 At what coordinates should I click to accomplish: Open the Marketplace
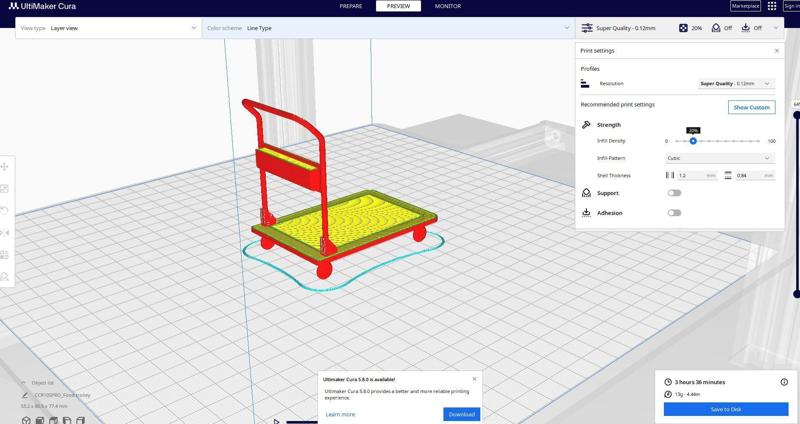point(745,6)
